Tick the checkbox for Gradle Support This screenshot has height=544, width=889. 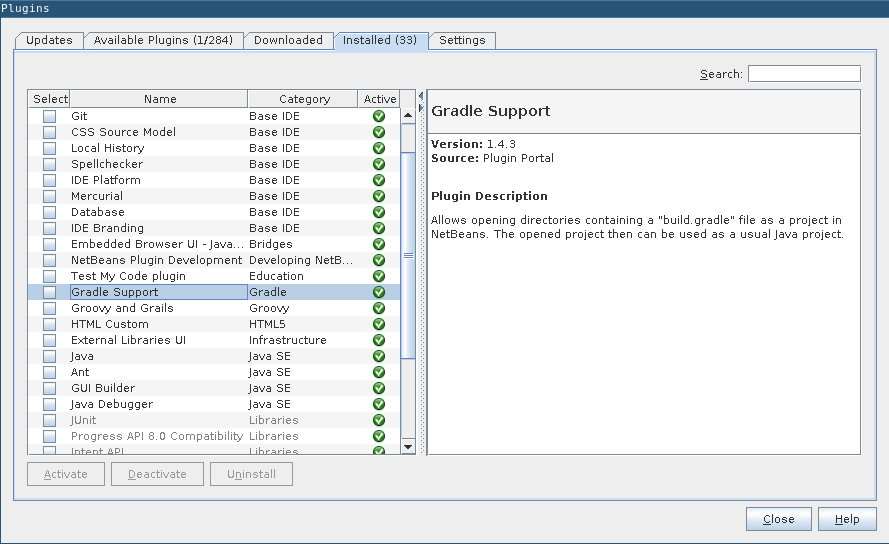49,292
